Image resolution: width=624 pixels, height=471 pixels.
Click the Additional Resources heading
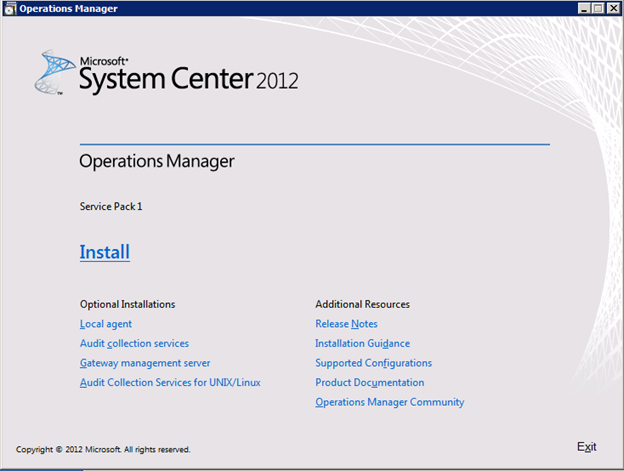(x=363, y=304)
